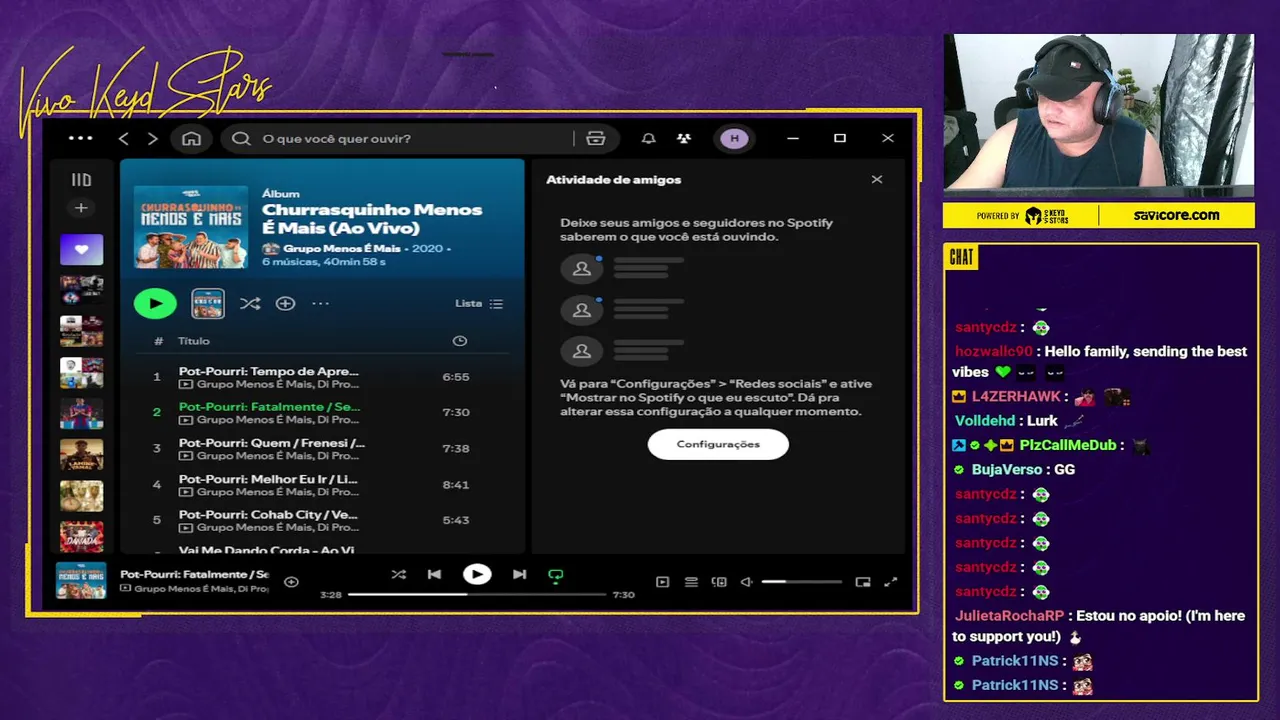Select track 'Pot-Pourri: Quem / Frenesi /...'

272,443
